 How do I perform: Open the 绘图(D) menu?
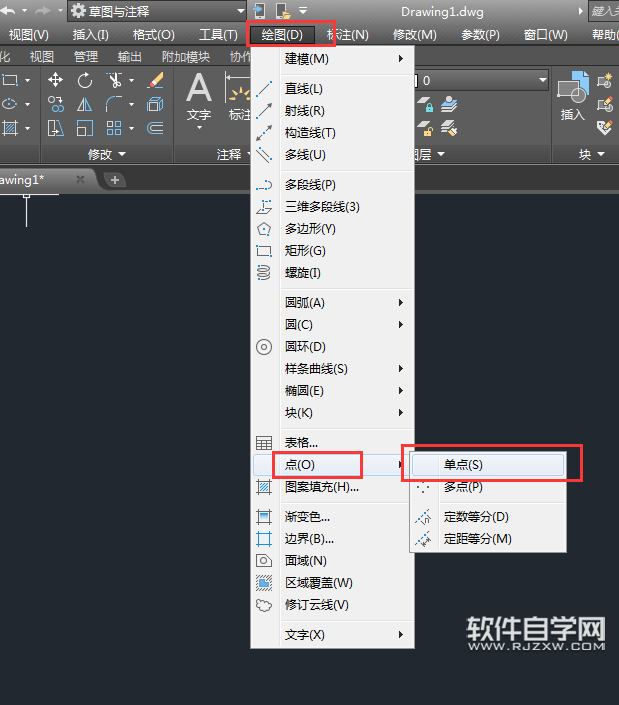pyautogui.click(x=282, y=35)
